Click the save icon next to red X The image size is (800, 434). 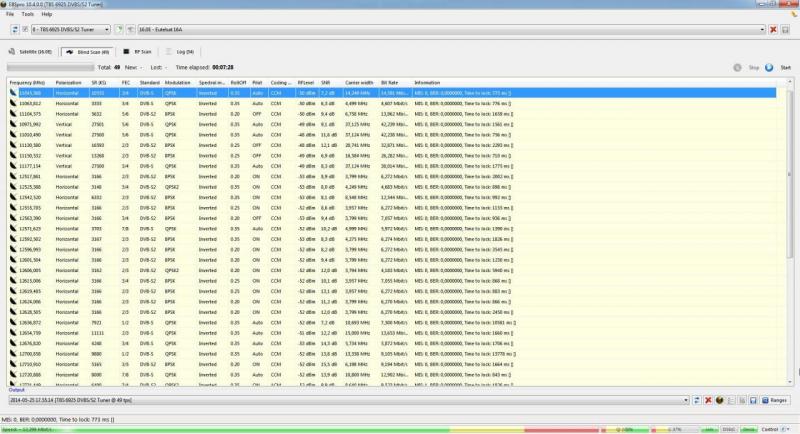pos(785,30)
